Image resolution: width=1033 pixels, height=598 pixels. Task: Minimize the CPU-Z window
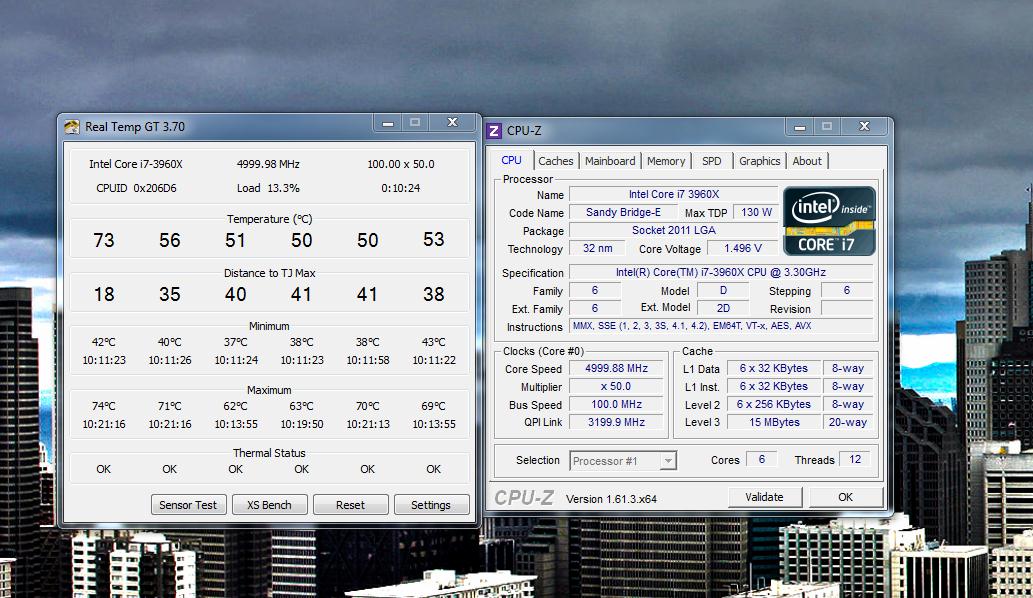click(799, 126)
